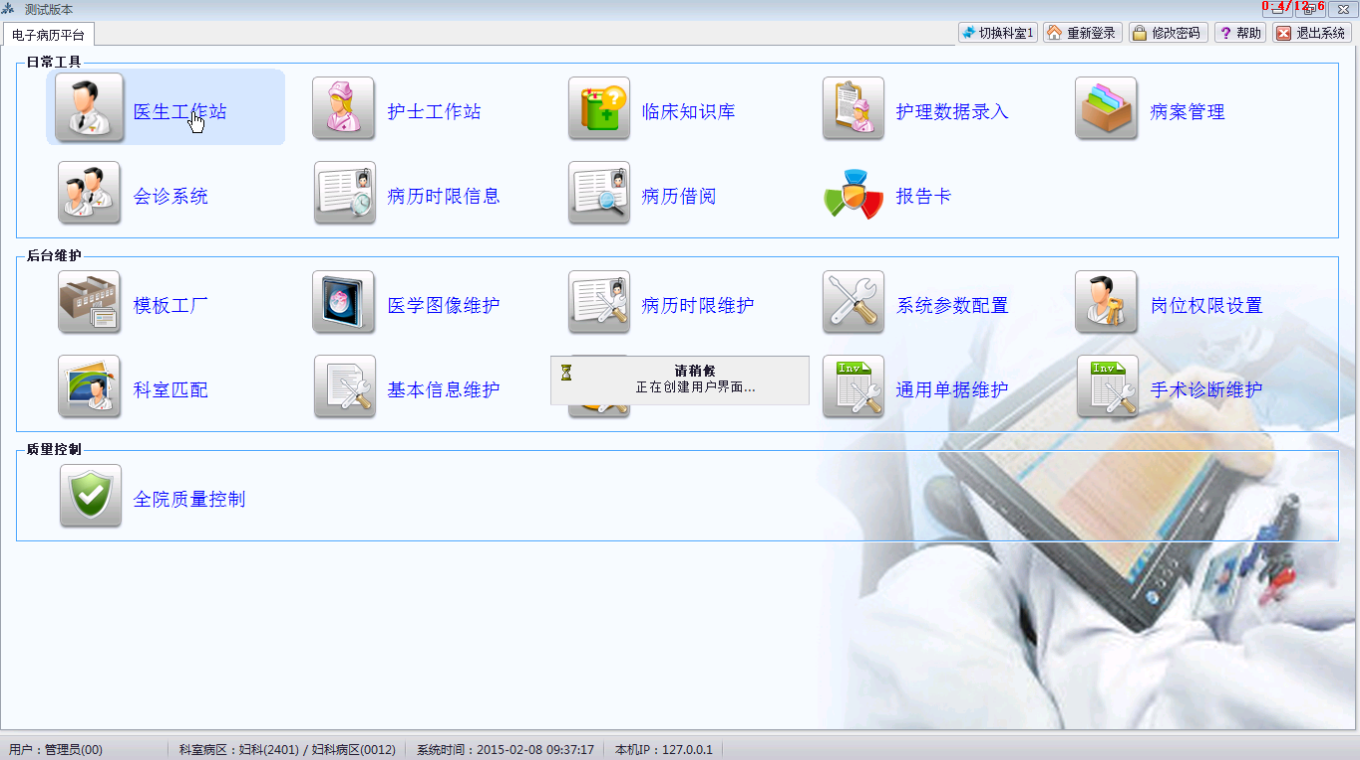Open the 临床知识库 book icon
Image resolution: width=1360 pixels, height=760 pixels.
pyautogui.click(x=599, y=107)
